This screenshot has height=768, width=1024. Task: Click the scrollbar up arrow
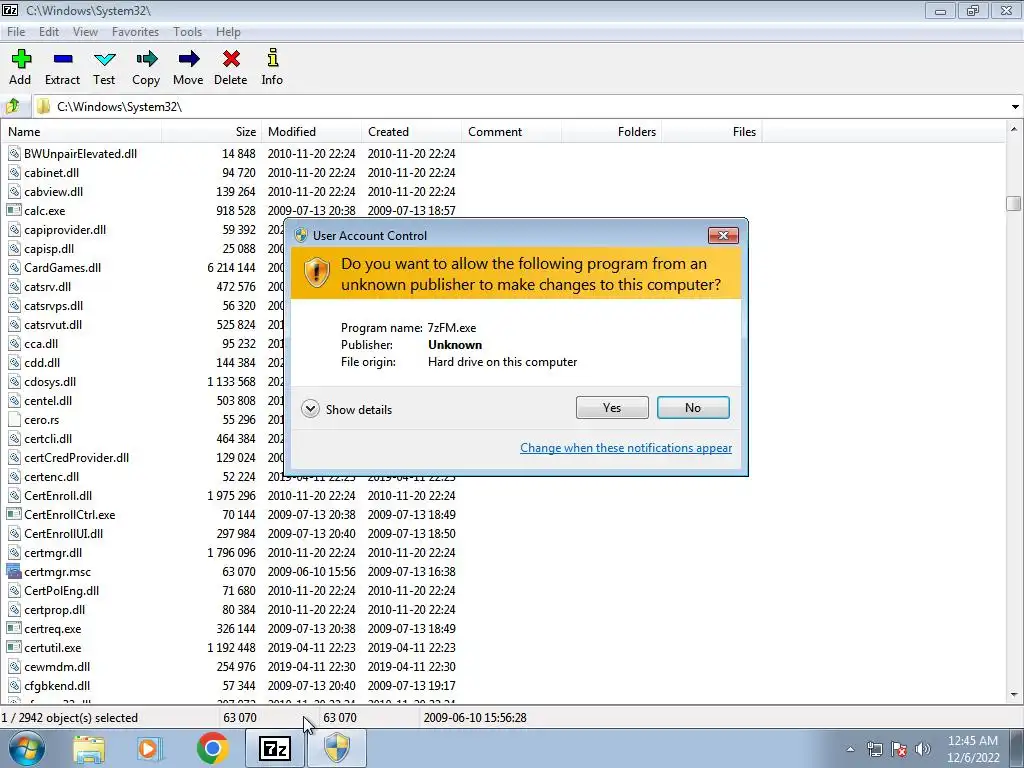point(1014,129)
